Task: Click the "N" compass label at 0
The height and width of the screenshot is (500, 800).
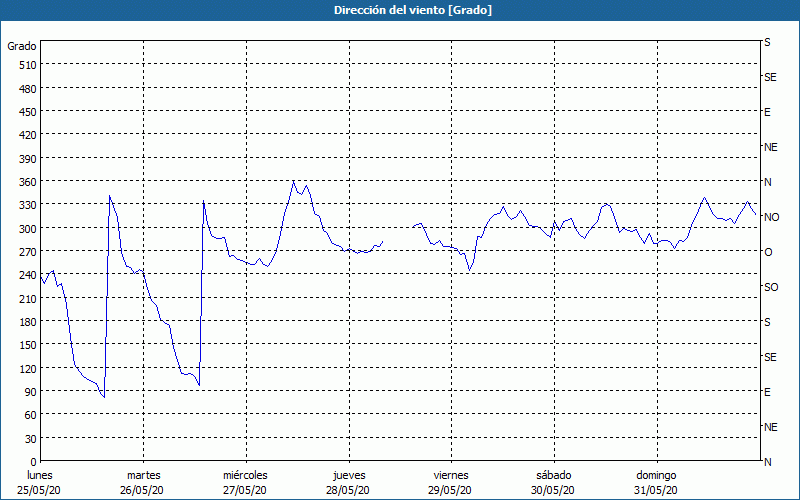Action: 767,462
